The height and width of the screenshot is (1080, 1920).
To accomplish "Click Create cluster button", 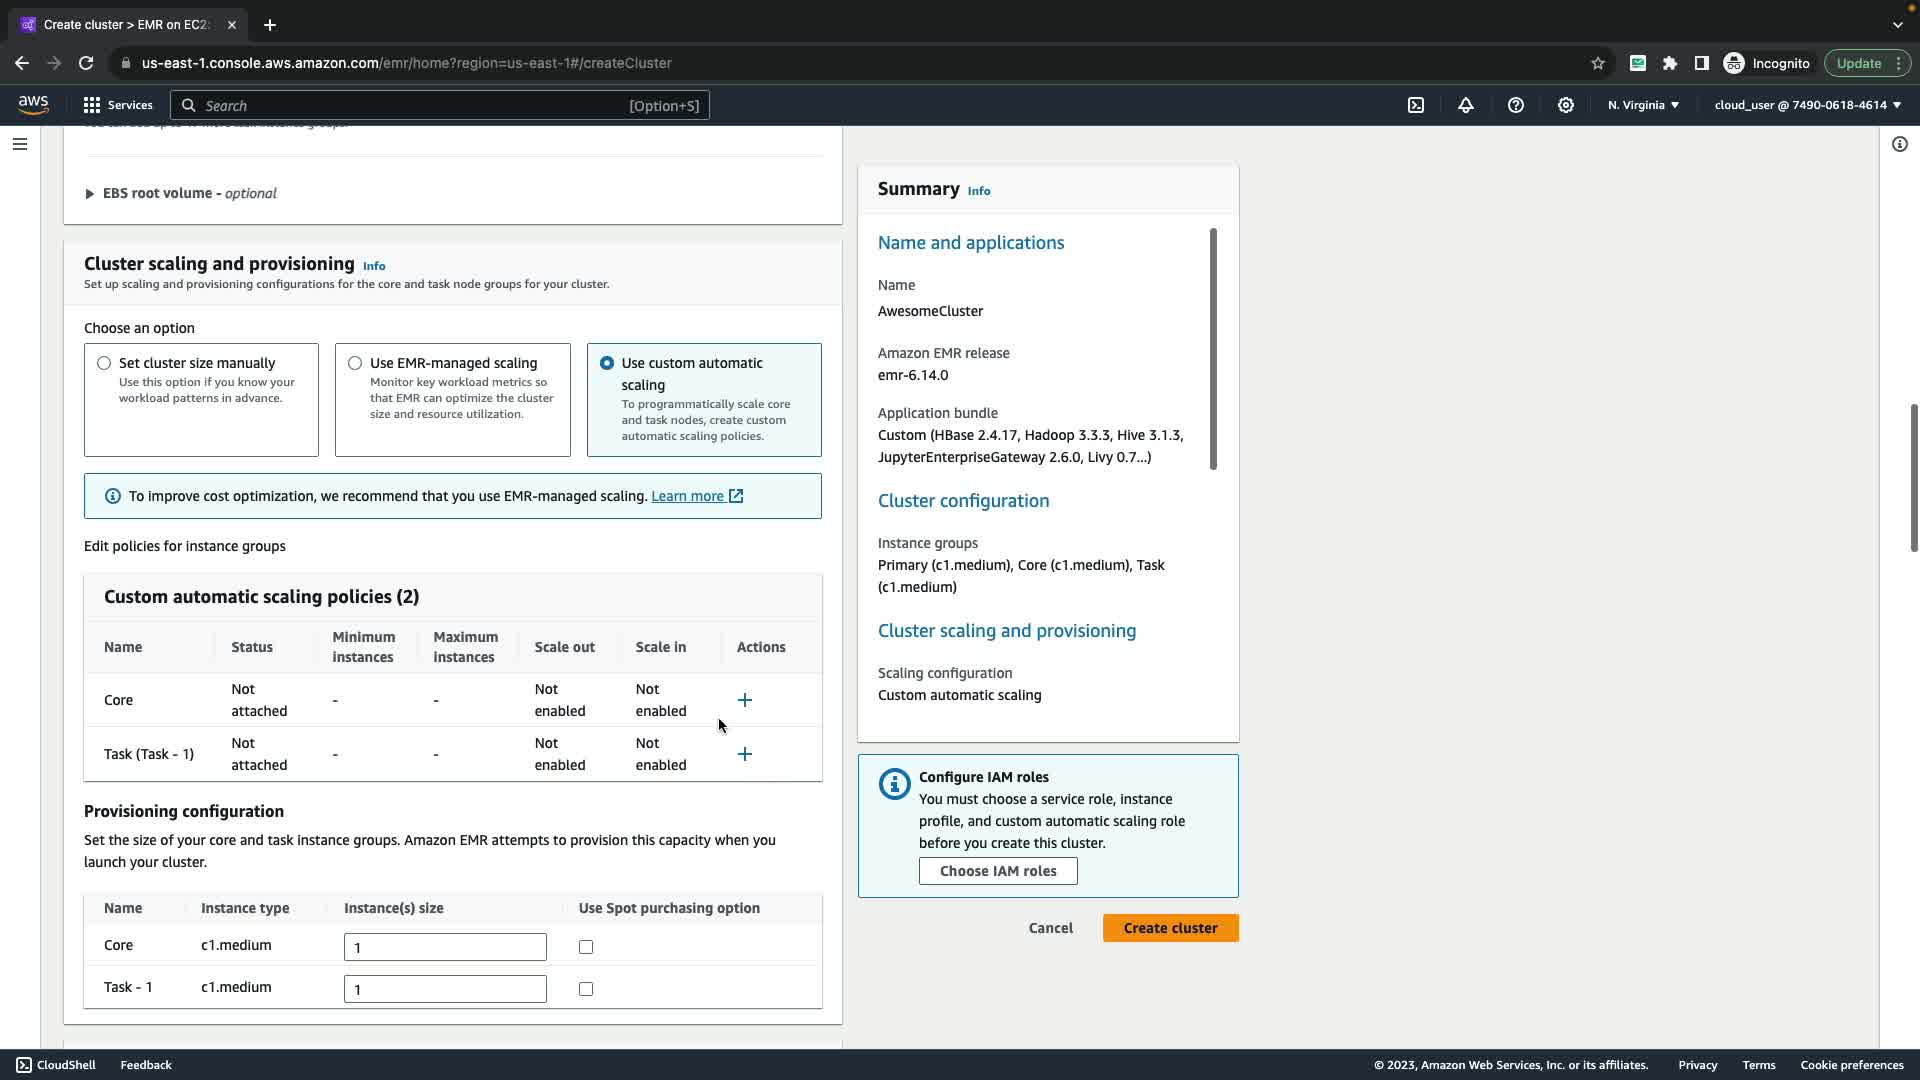I will click(x=1170, y=928).
